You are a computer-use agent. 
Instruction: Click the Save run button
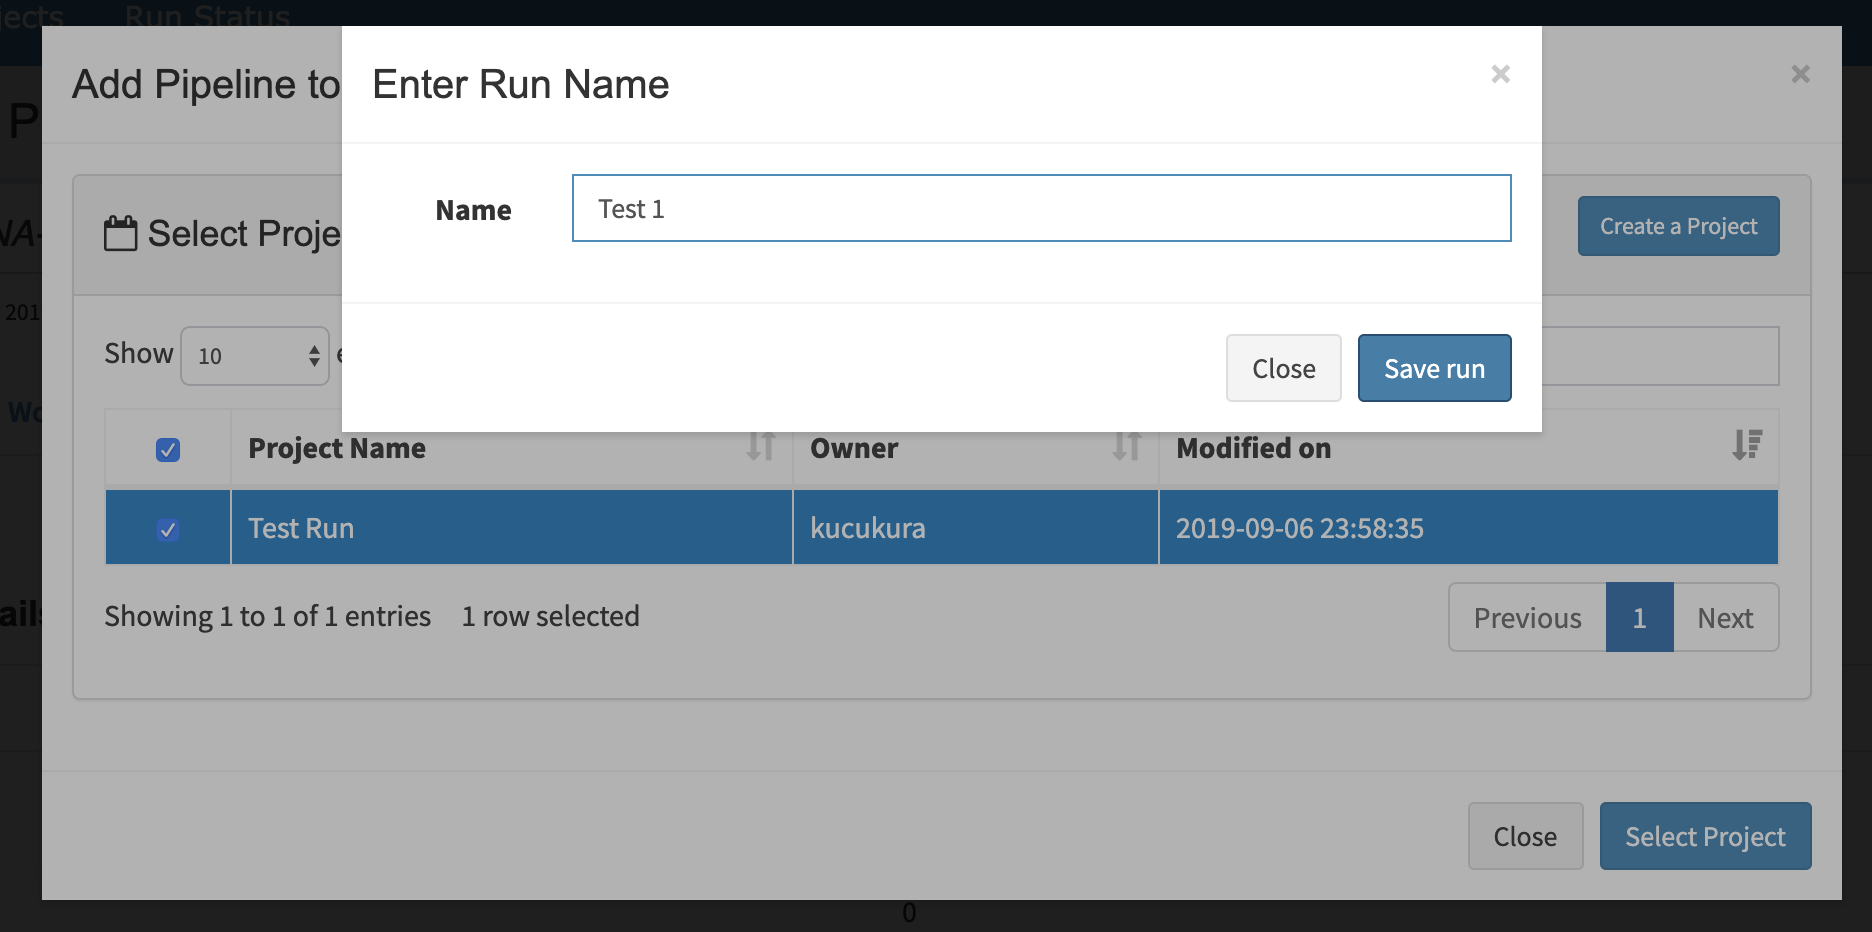tap(1434, 368)
